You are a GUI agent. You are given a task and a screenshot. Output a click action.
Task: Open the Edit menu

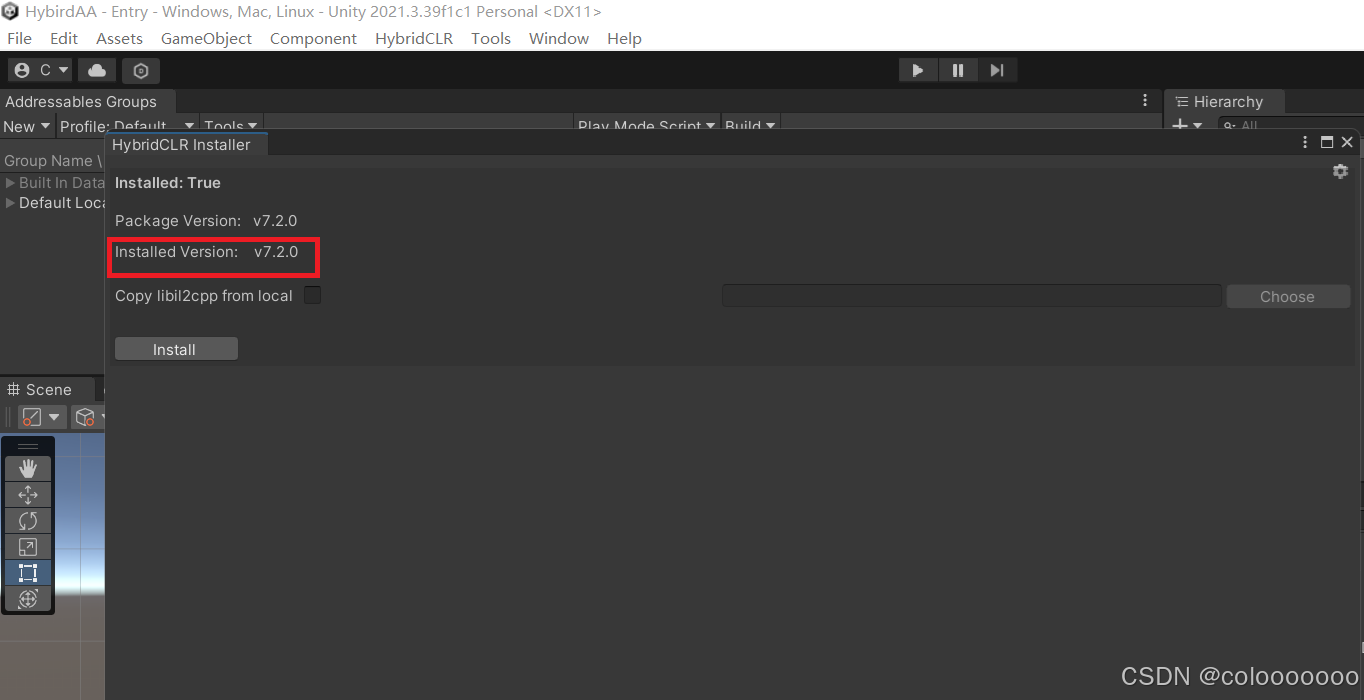[x=64, y=38]
